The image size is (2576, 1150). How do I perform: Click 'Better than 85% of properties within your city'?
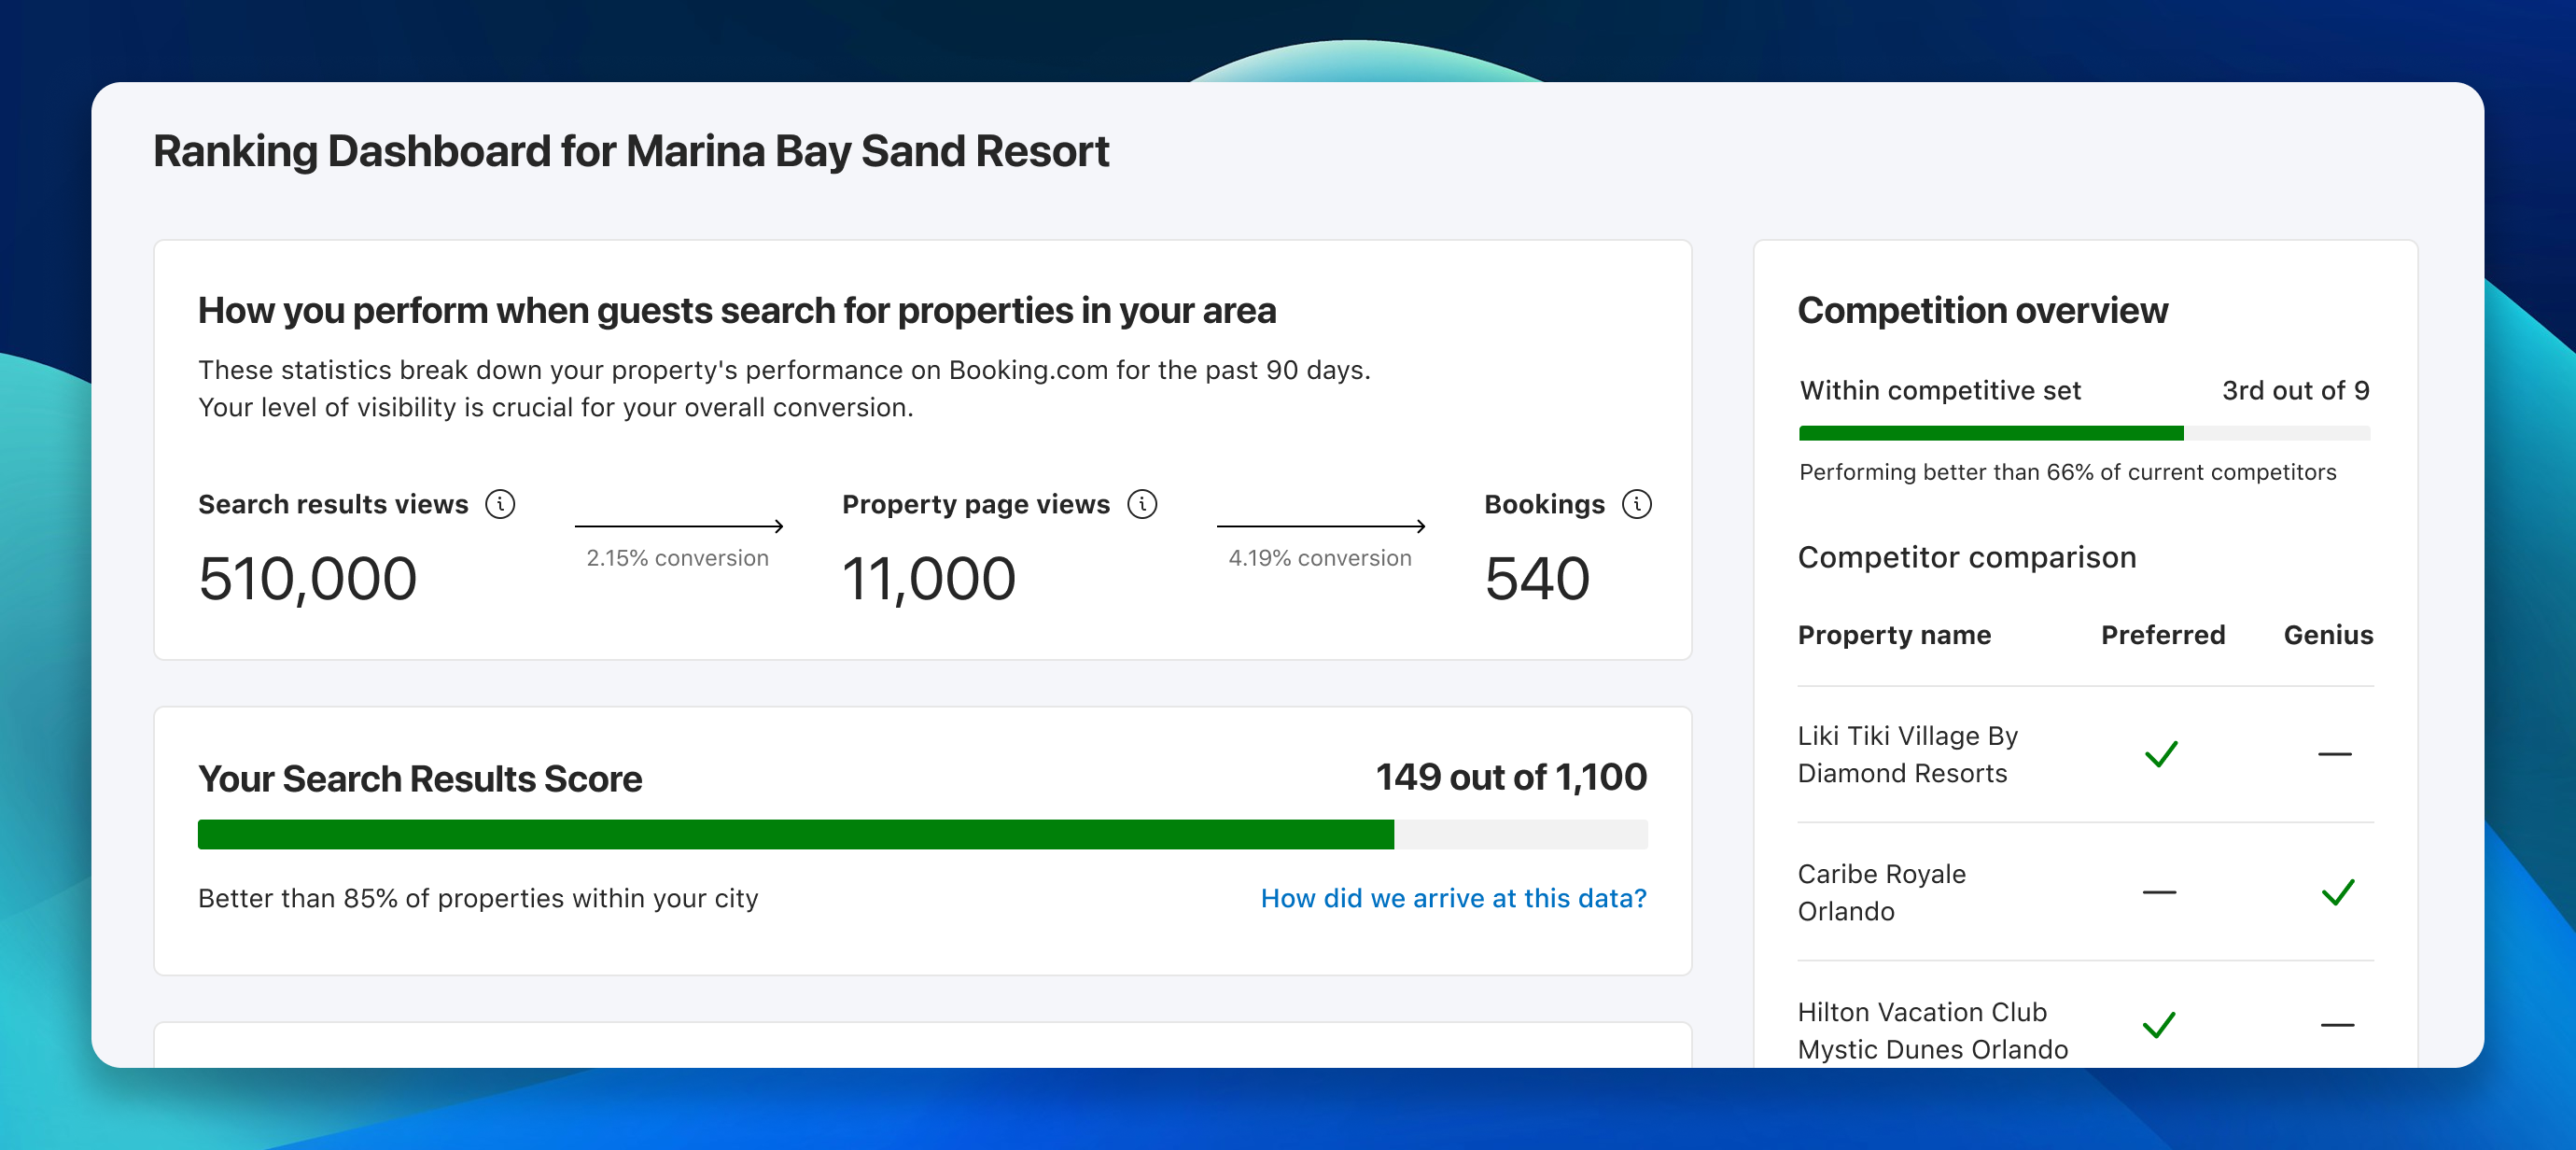[478, 898]
